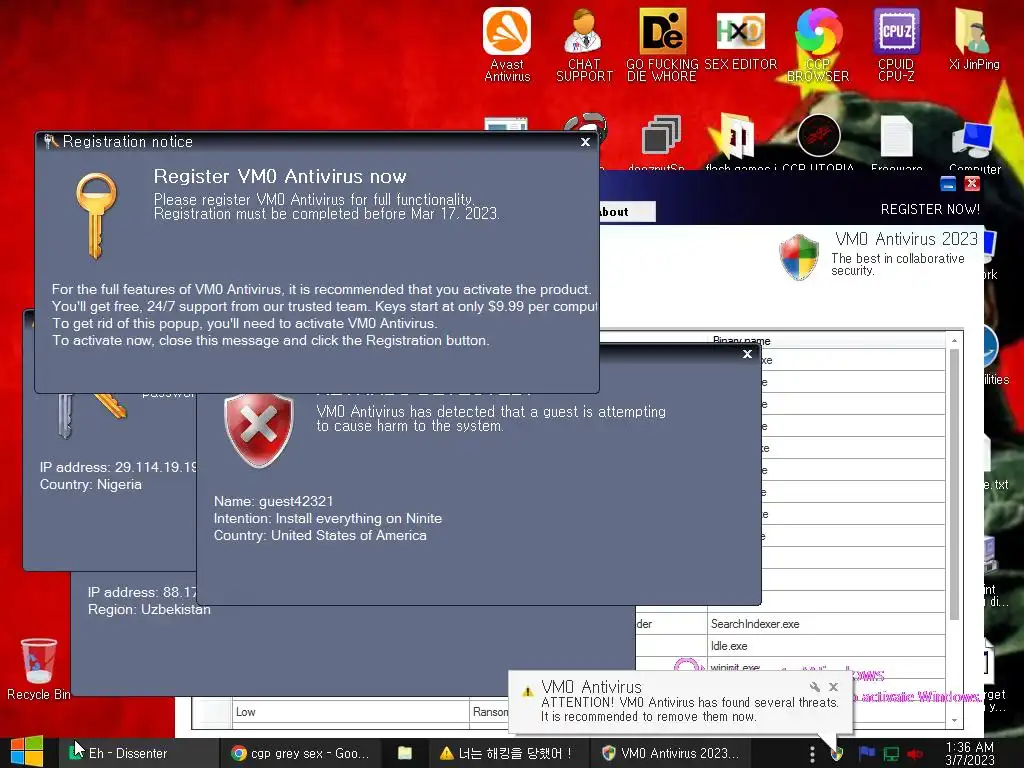The image size is (1024, 768).
Task: Click the VM0 Antivirus colored shield logo
Action: point(799,257)
